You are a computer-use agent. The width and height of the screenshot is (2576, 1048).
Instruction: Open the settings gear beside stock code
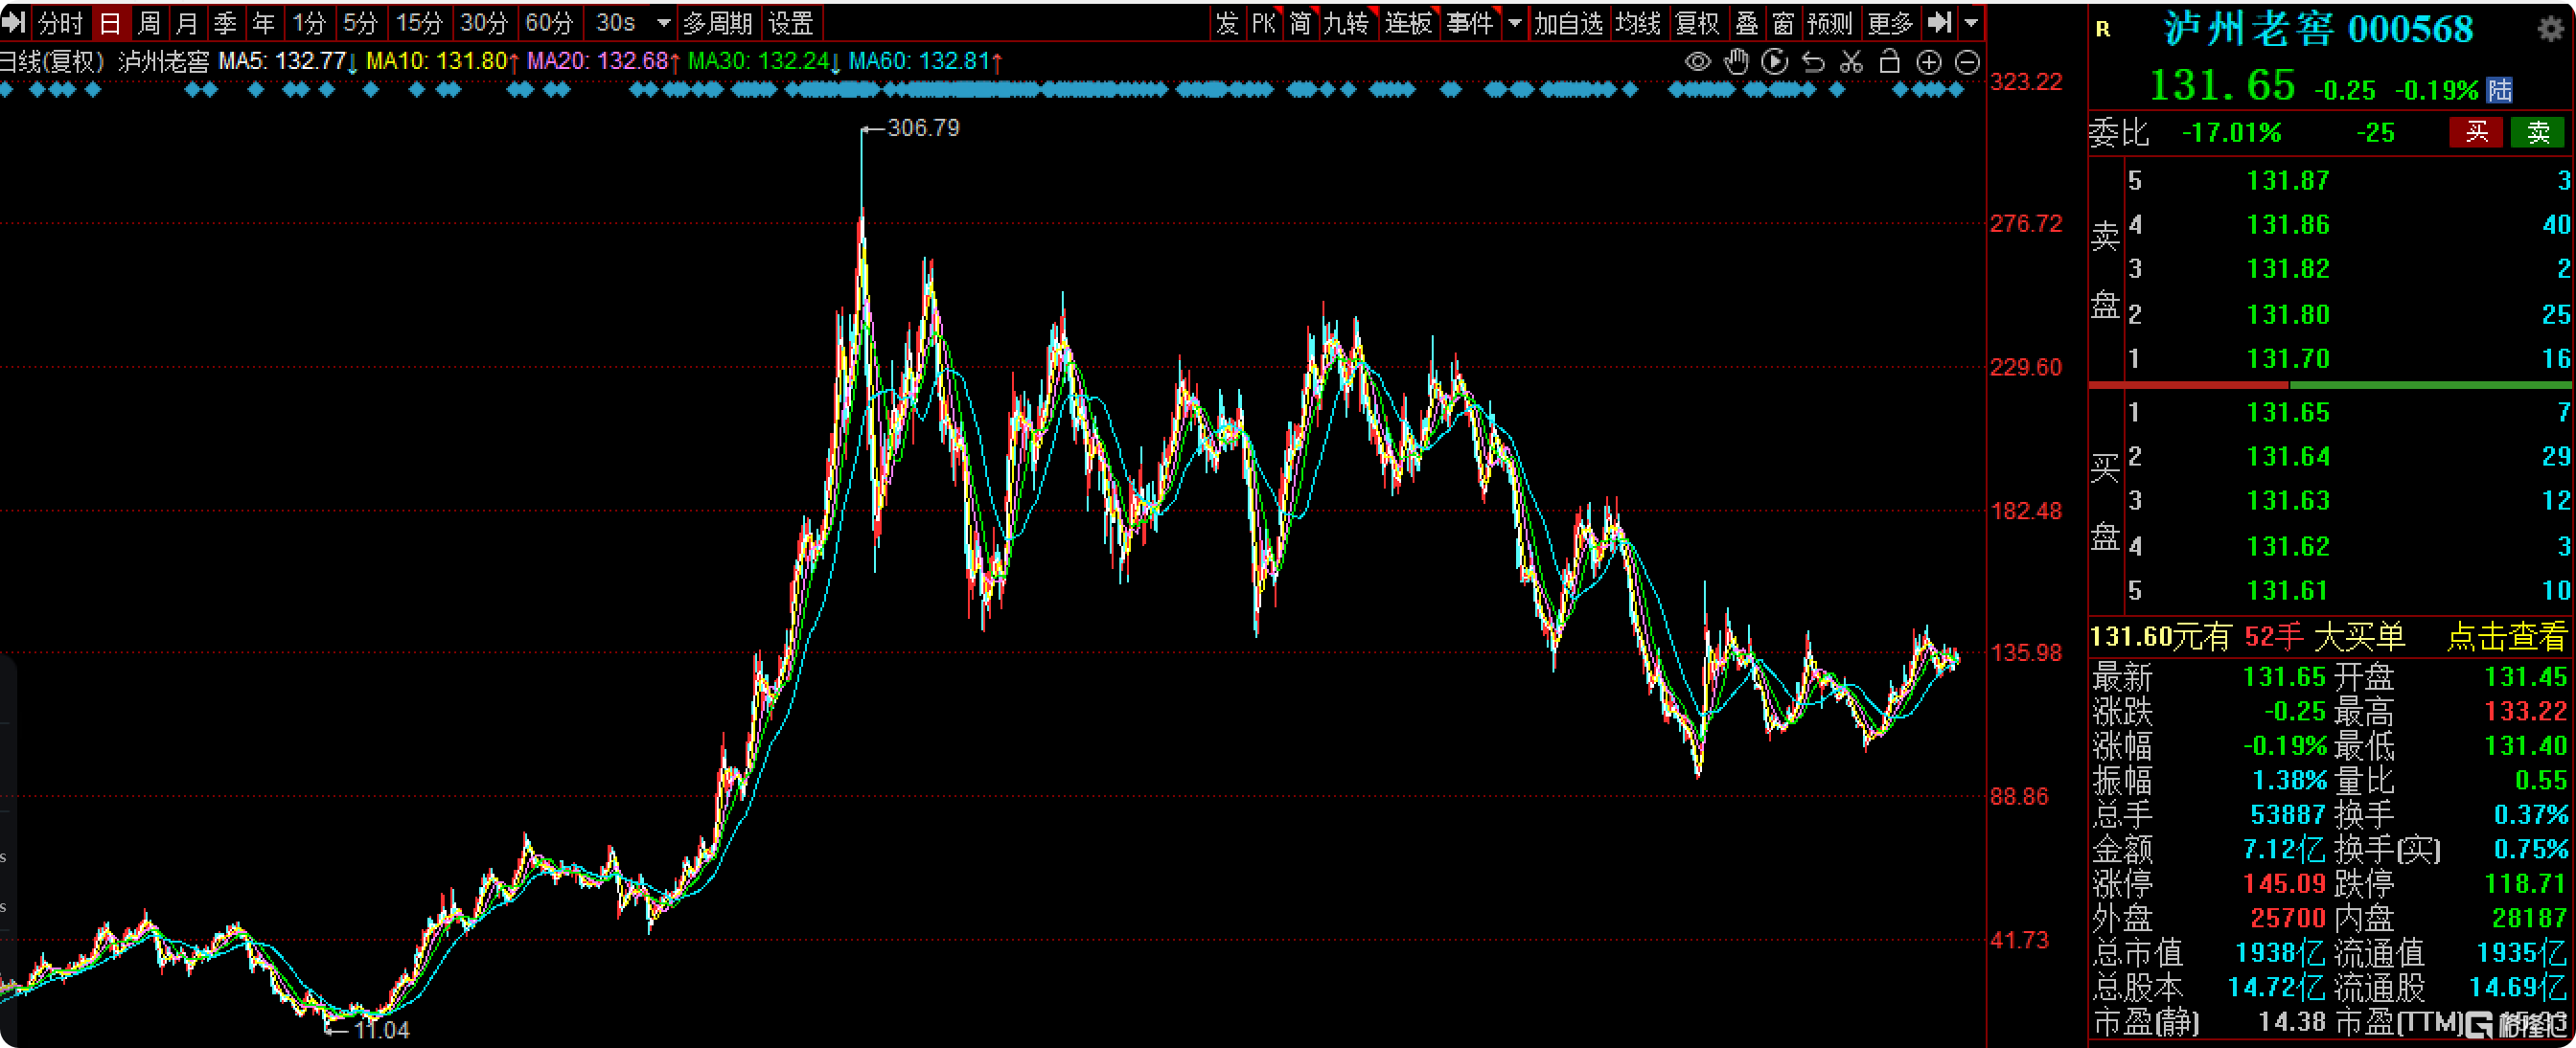coord(2550,28)
